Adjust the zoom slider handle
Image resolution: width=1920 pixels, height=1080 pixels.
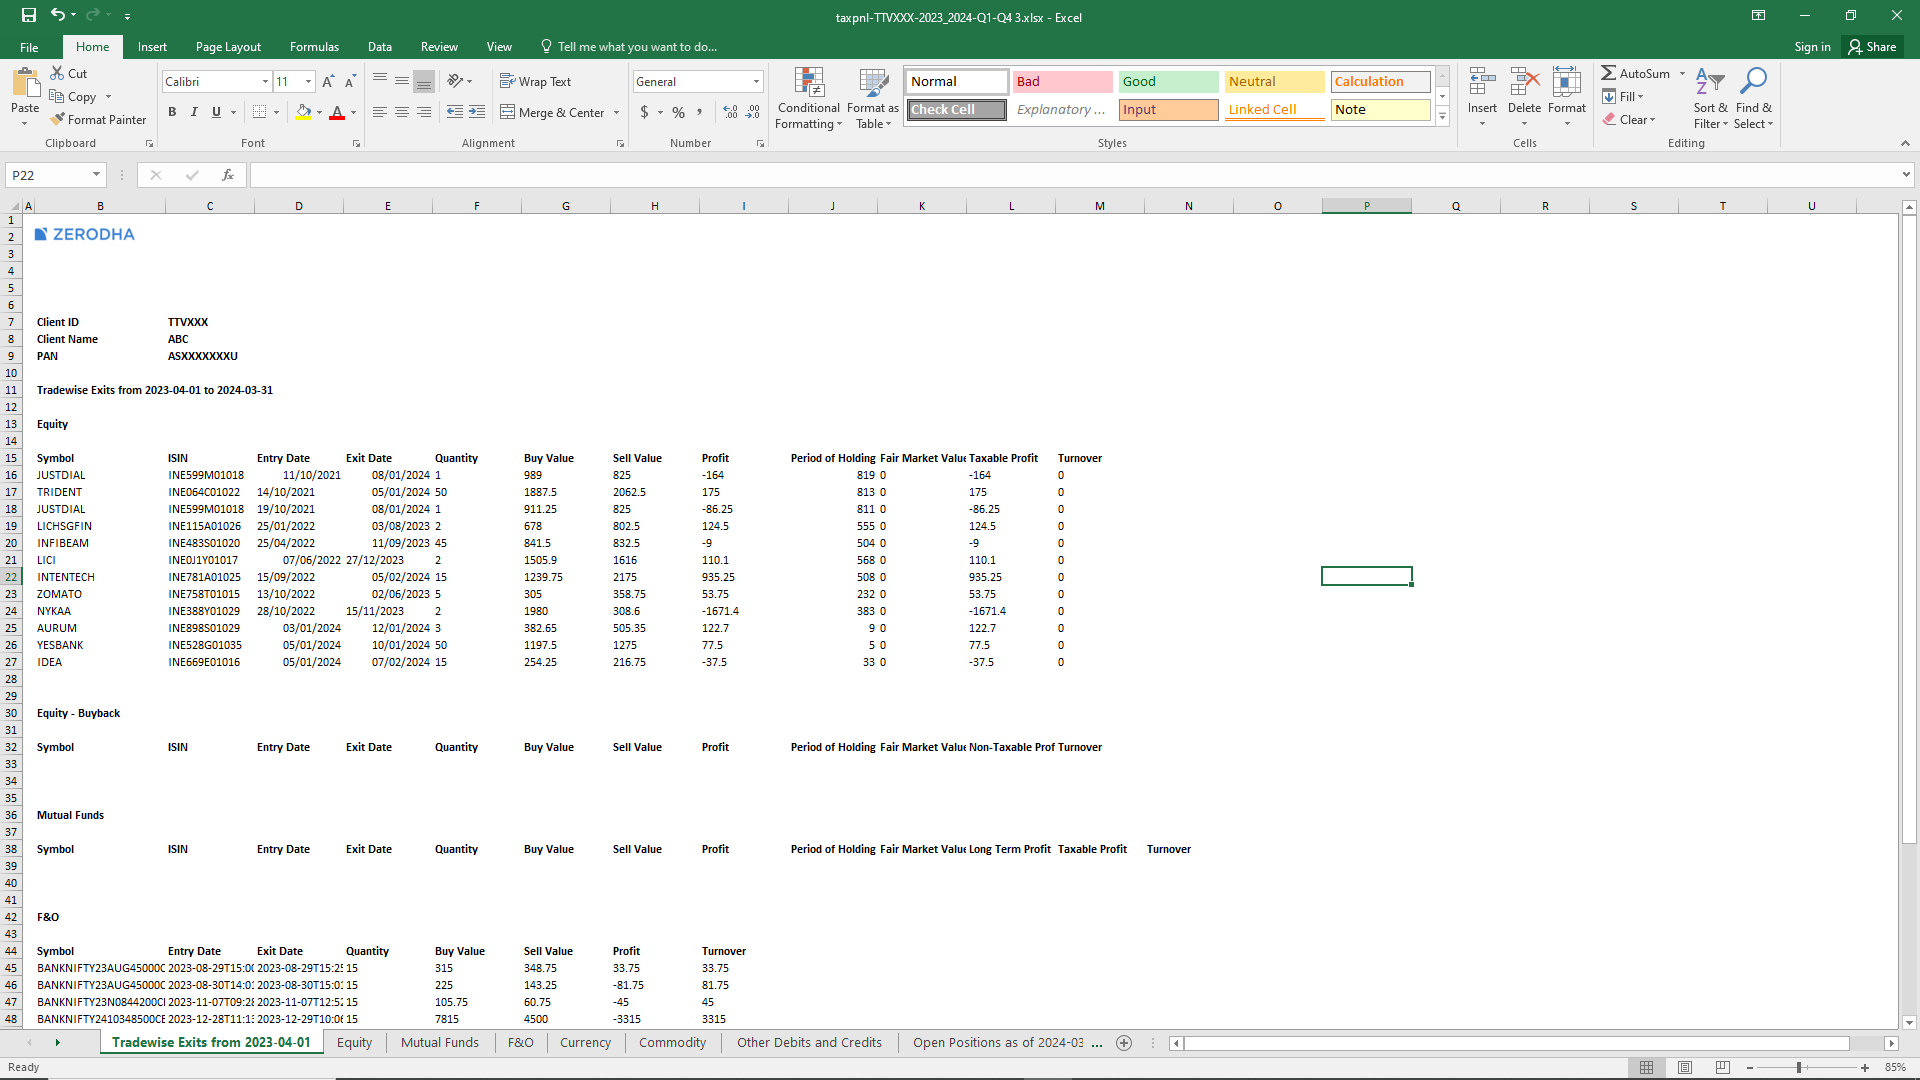tap(1798, 1067)
